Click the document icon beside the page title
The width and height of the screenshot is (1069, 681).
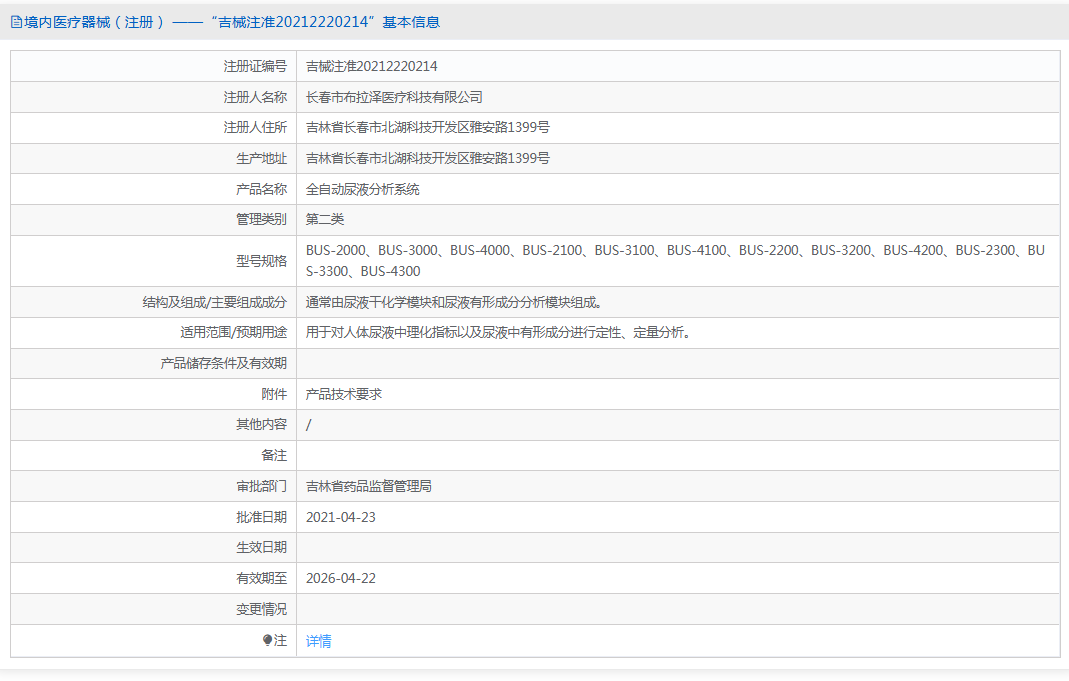pos(16,22)
